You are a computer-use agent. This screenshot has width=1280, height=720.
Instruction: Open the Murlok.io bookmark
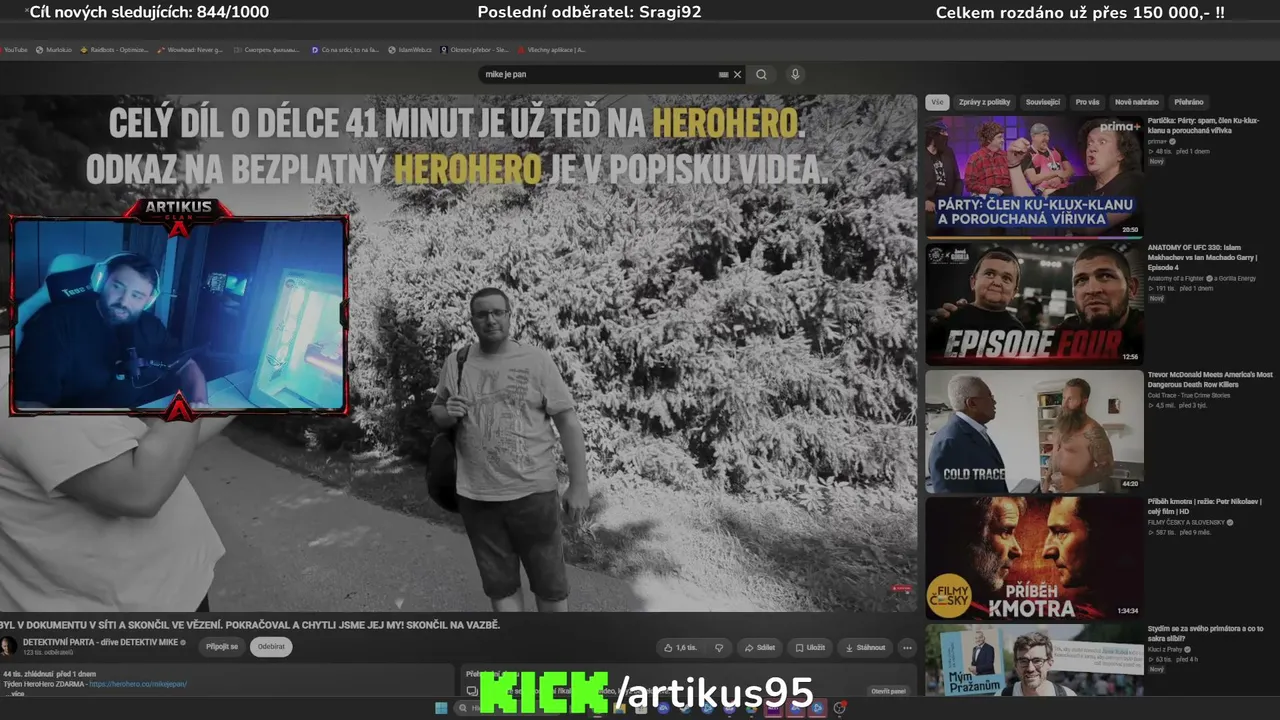click(54, 49)
